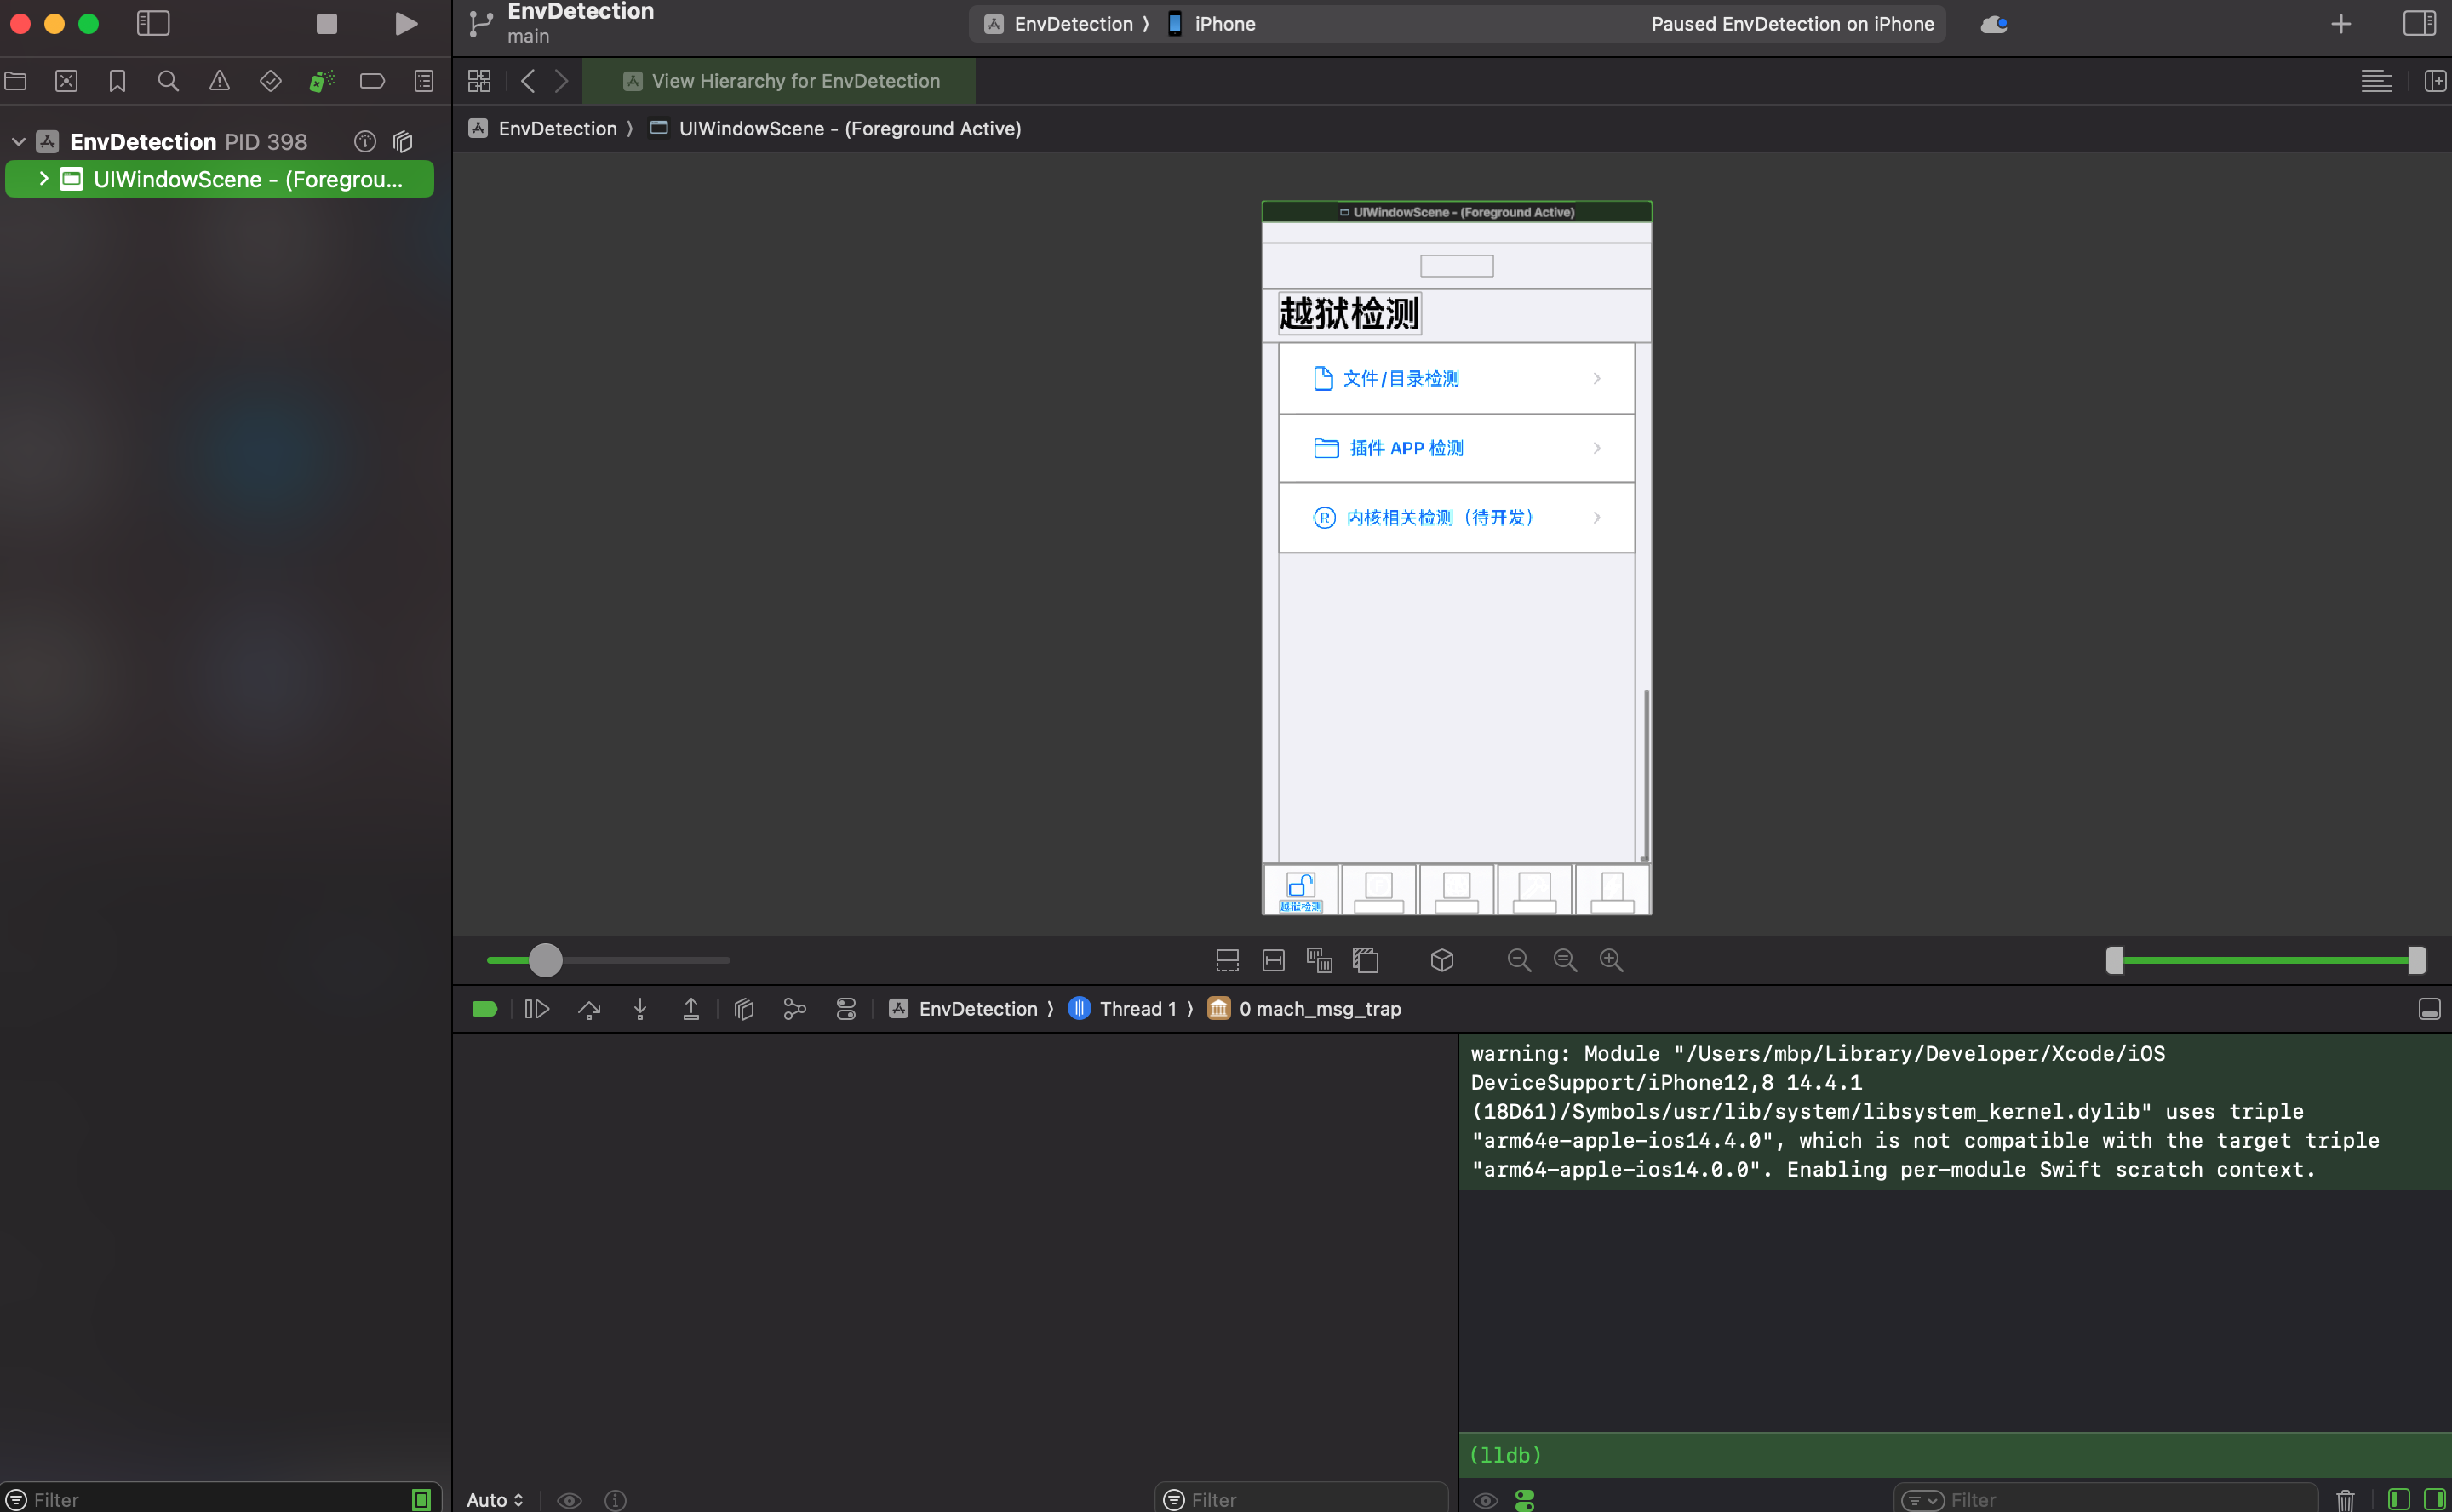Continue program execution in debug bar

537,1009
